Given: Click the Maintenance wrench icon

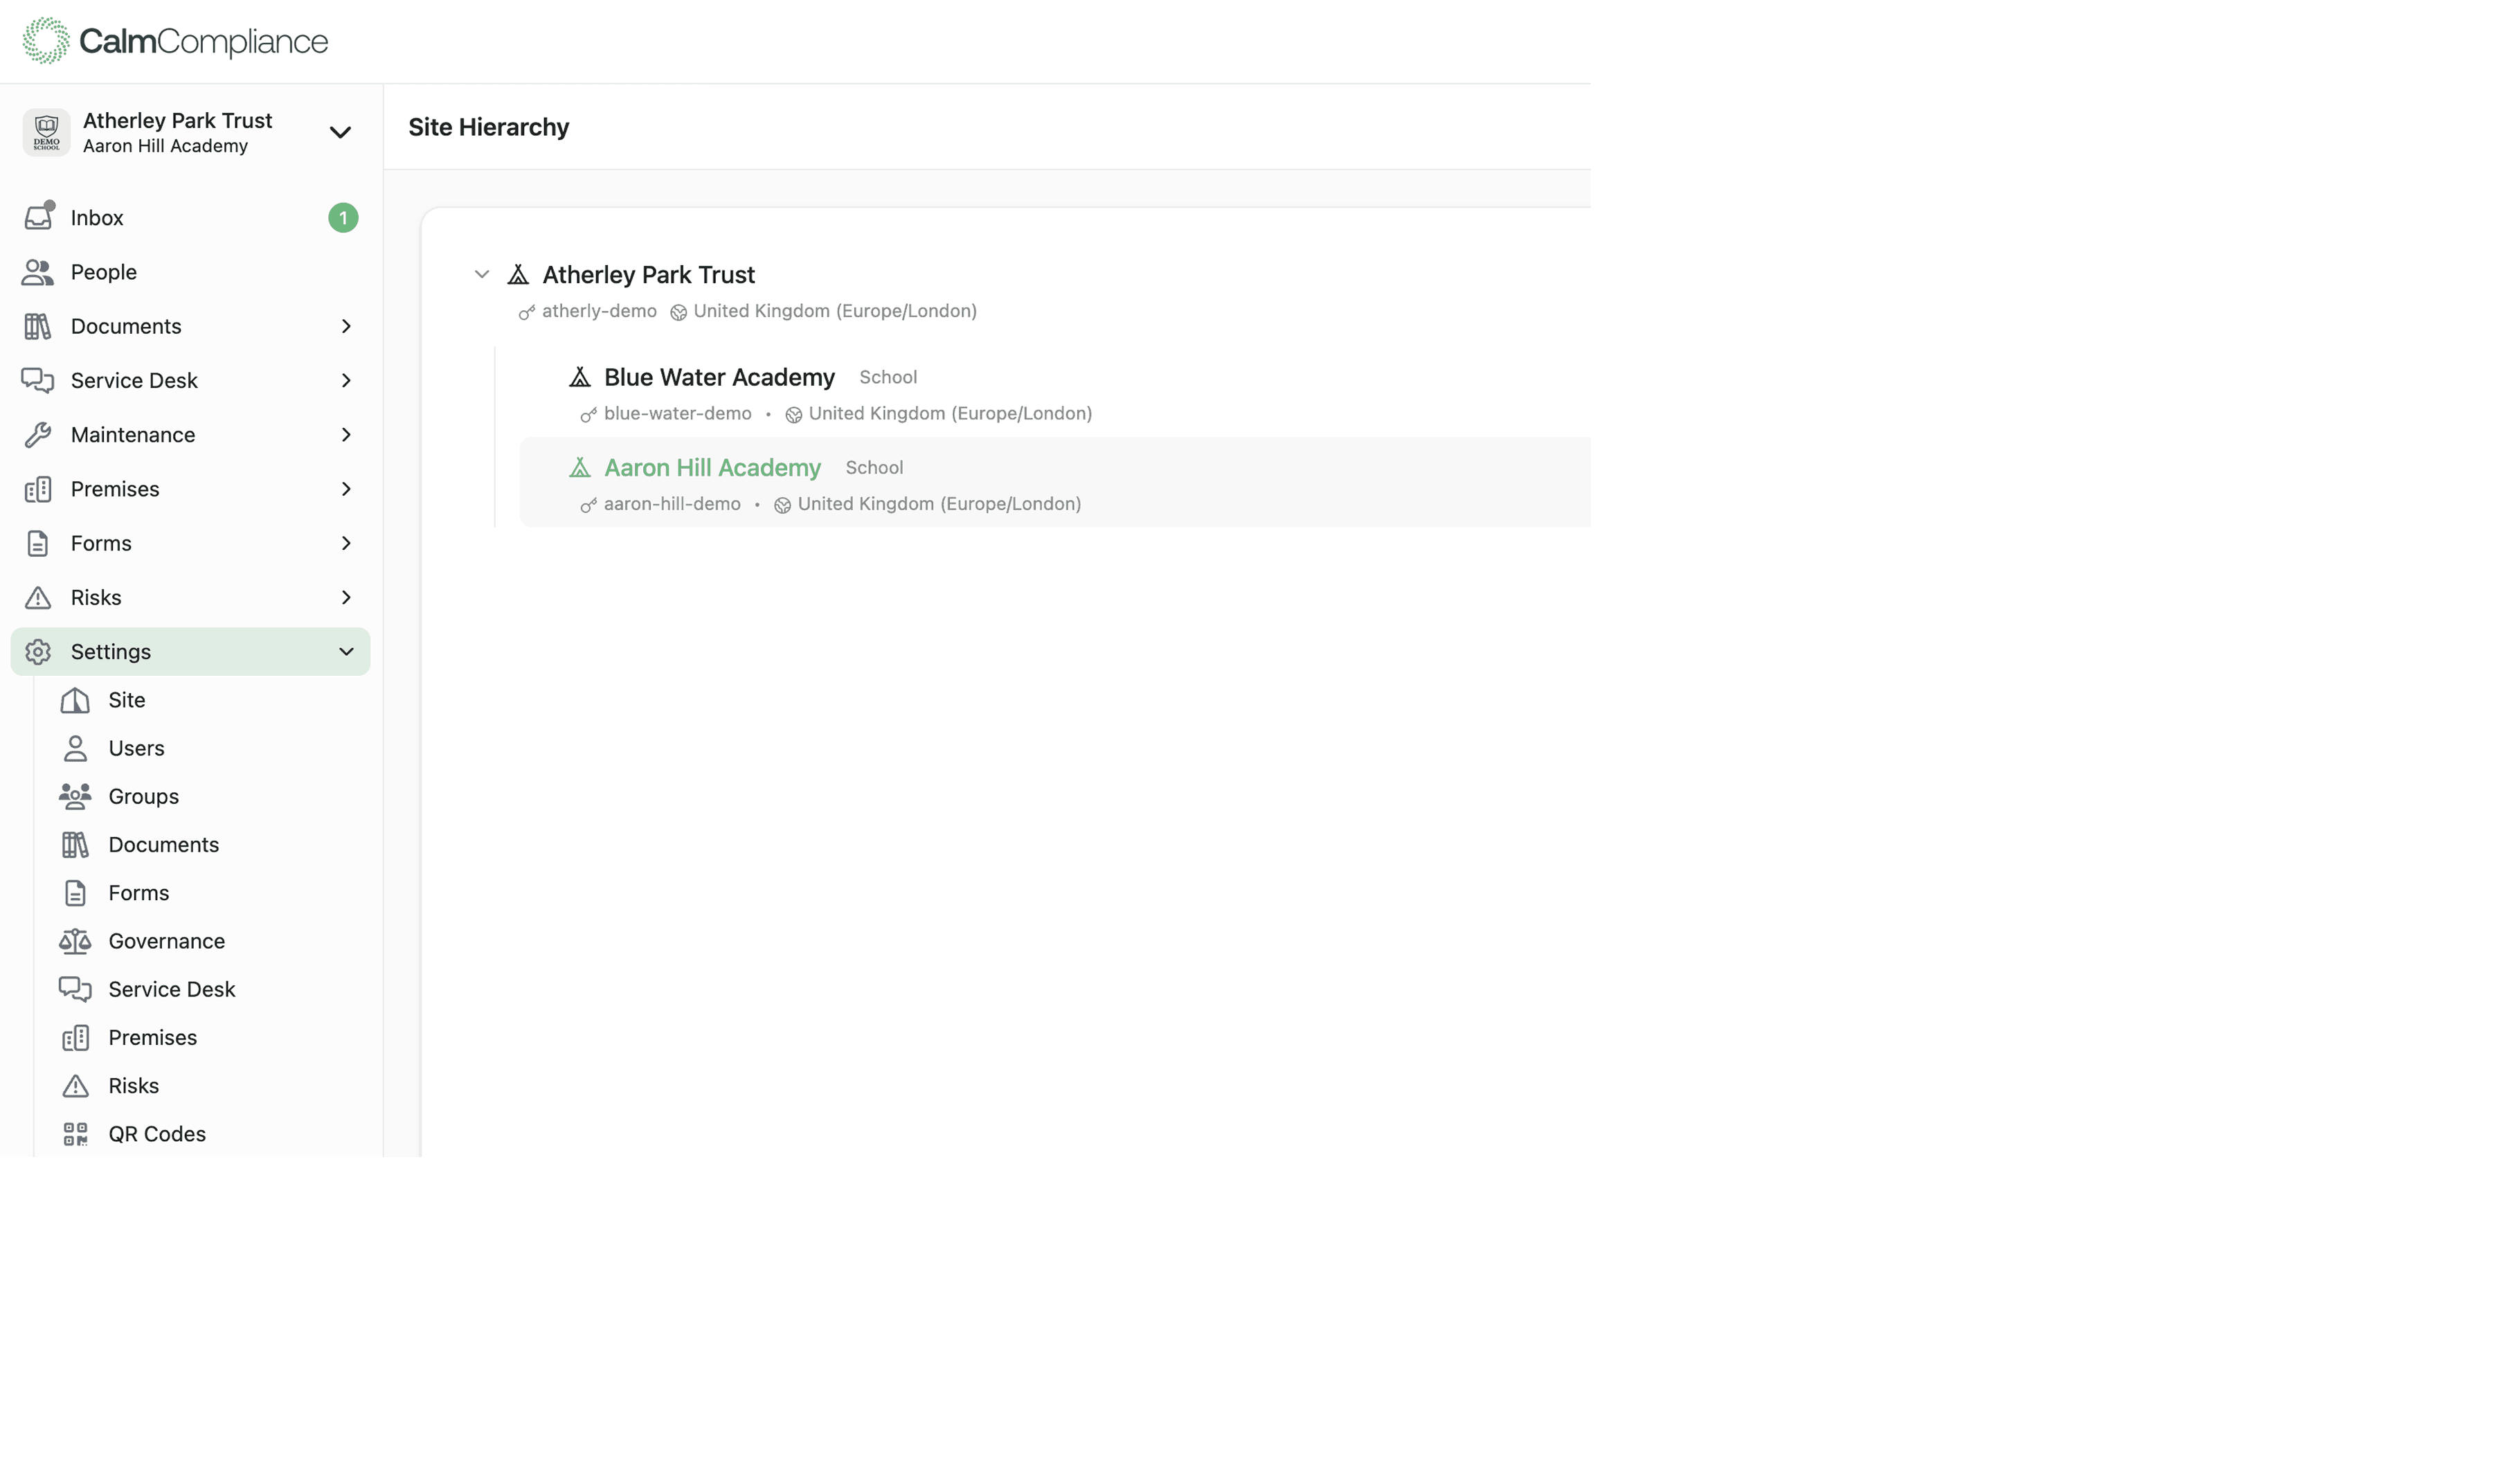Looking at the screenshot, I should [38, 435].
